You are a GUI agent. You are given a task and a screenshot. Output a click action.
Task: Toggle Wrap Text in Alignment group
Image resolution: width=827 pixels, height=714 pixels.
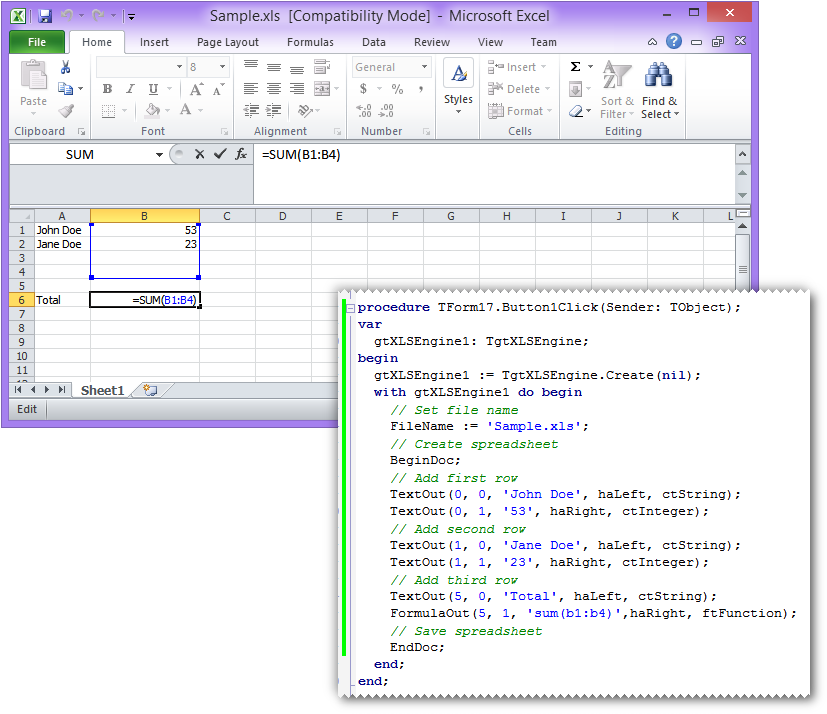coord(322,66)
